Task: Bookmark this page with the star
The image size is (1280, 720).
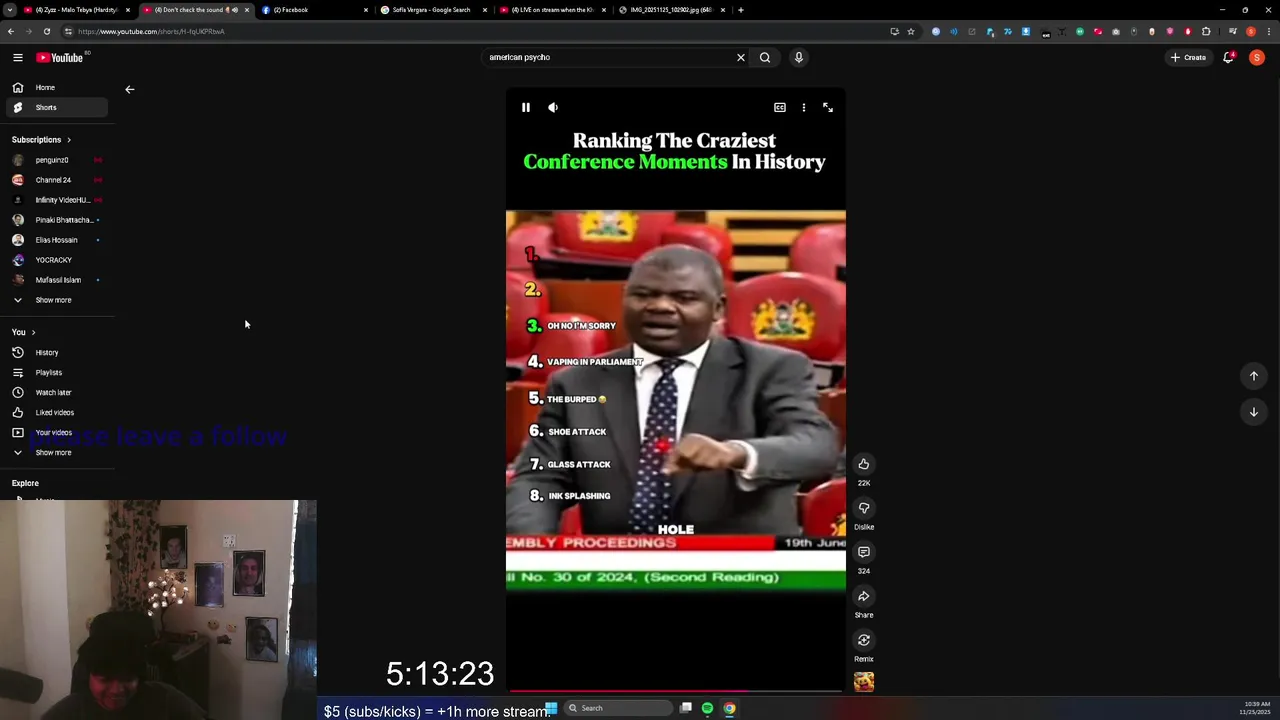Action: [x=911, y=31]
